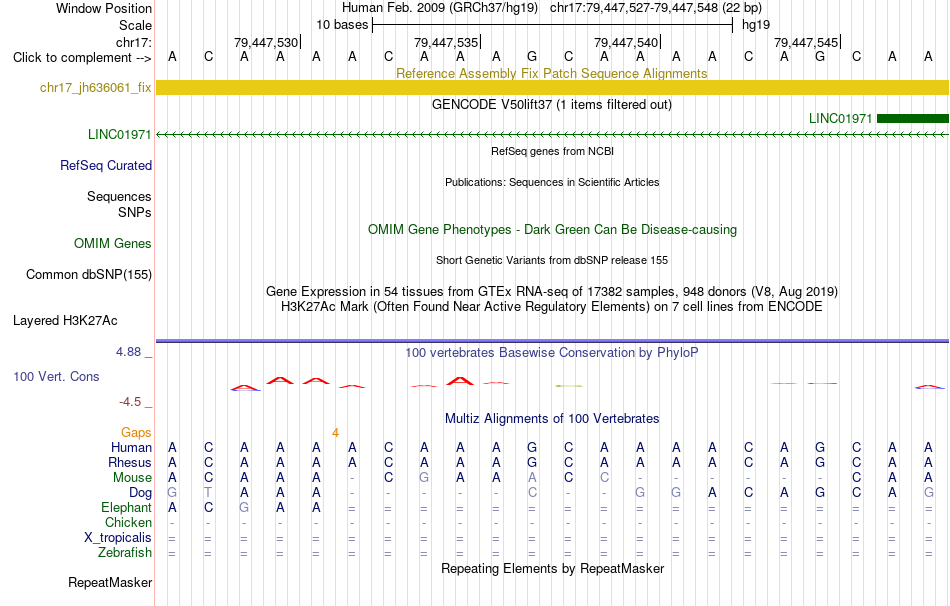Click OMIM Gene Phenotypes track title
The width and height of the screenshot is (950, 606).
tap(552, 229)
